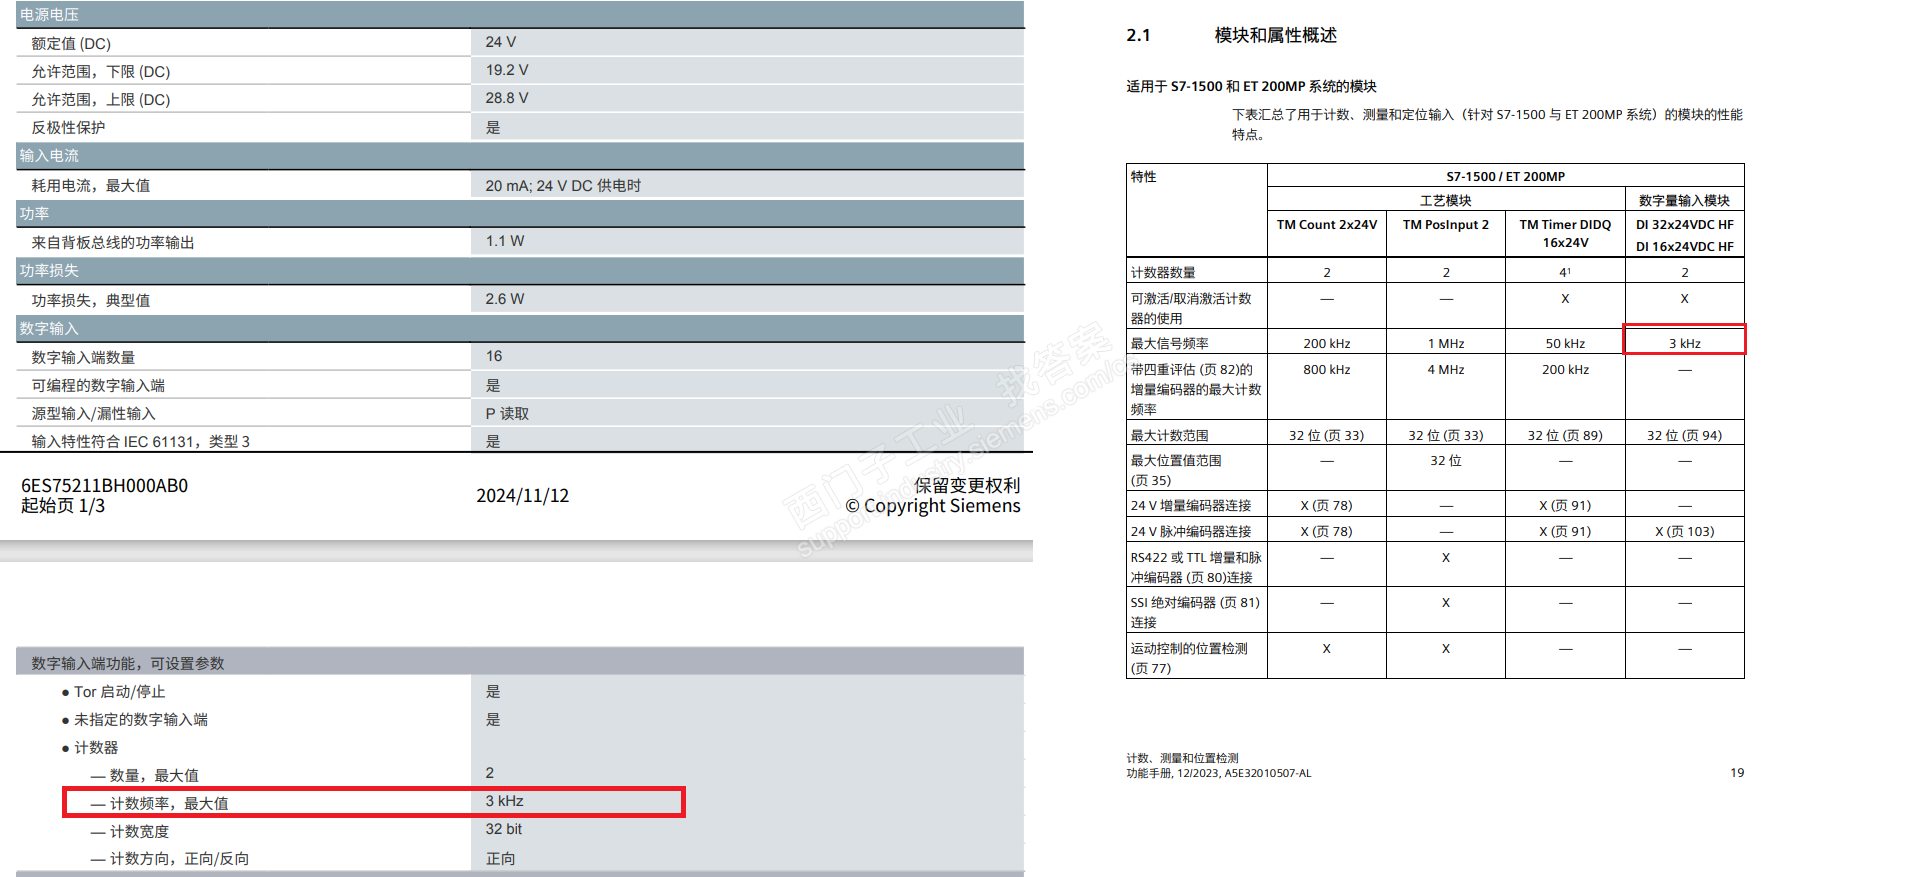The image size is (1914, 877).
Task: Select the "工艺模块" column group header
Action: [1446, 201]
